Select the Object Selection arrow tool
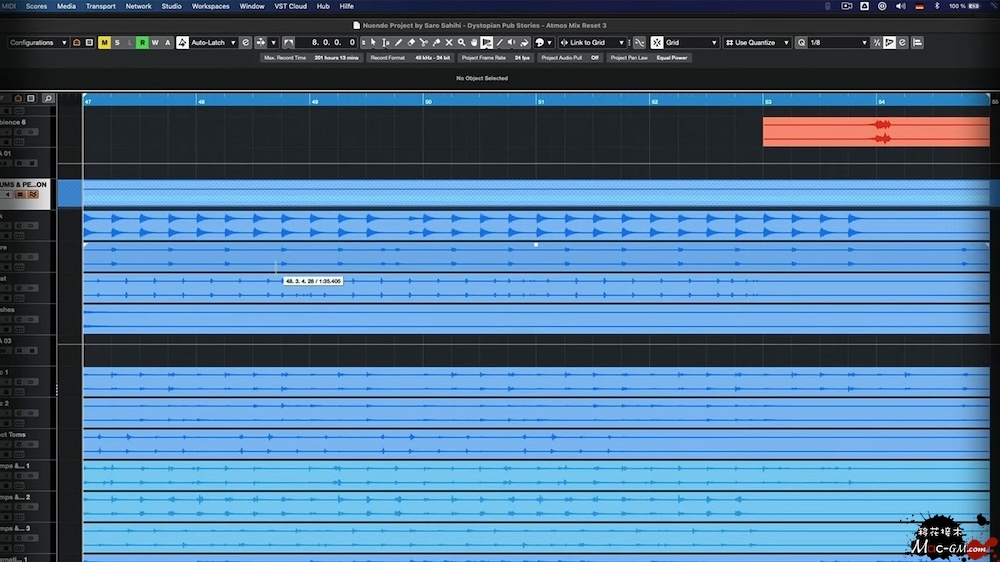 (373, 43)
